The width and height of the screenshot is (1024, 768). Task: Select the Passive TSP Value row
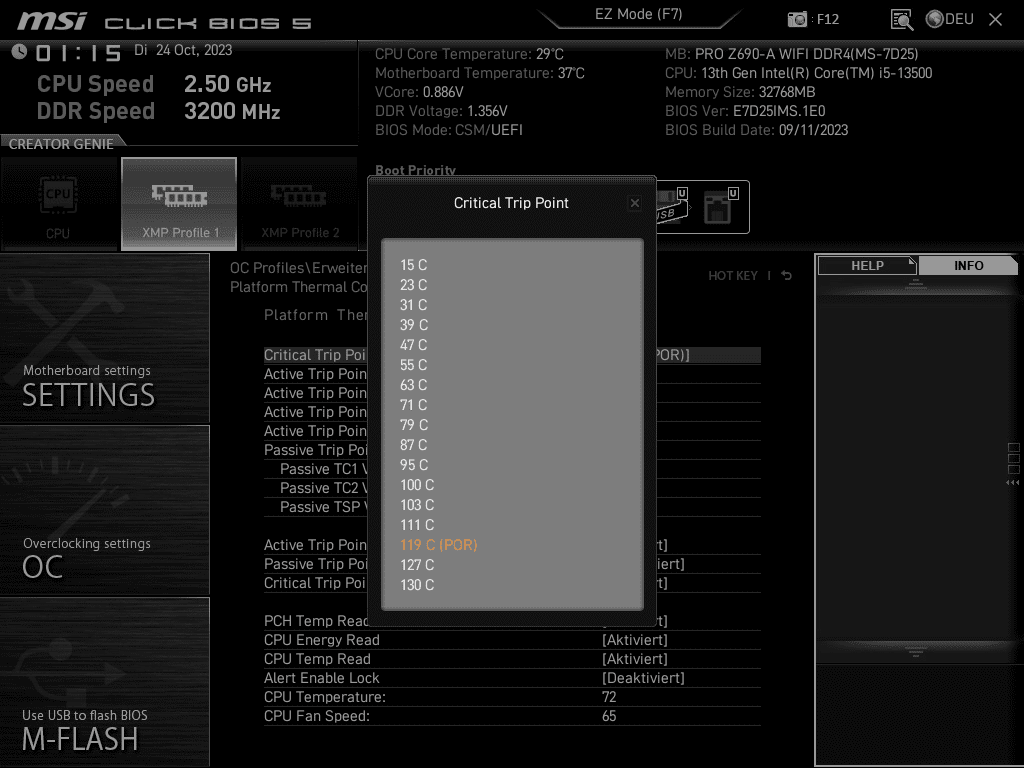(x=512, y=507)
